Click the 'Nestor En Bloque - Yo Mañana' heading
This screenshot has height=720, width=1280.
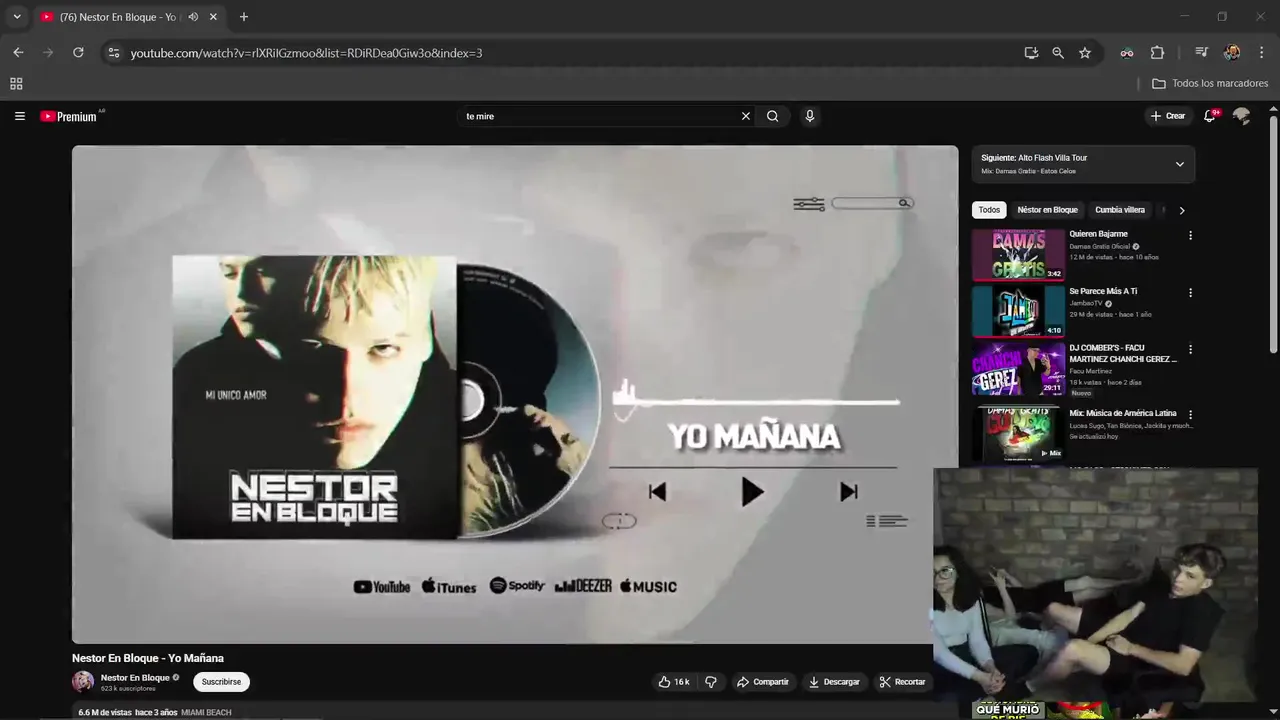tap(148, 658)
